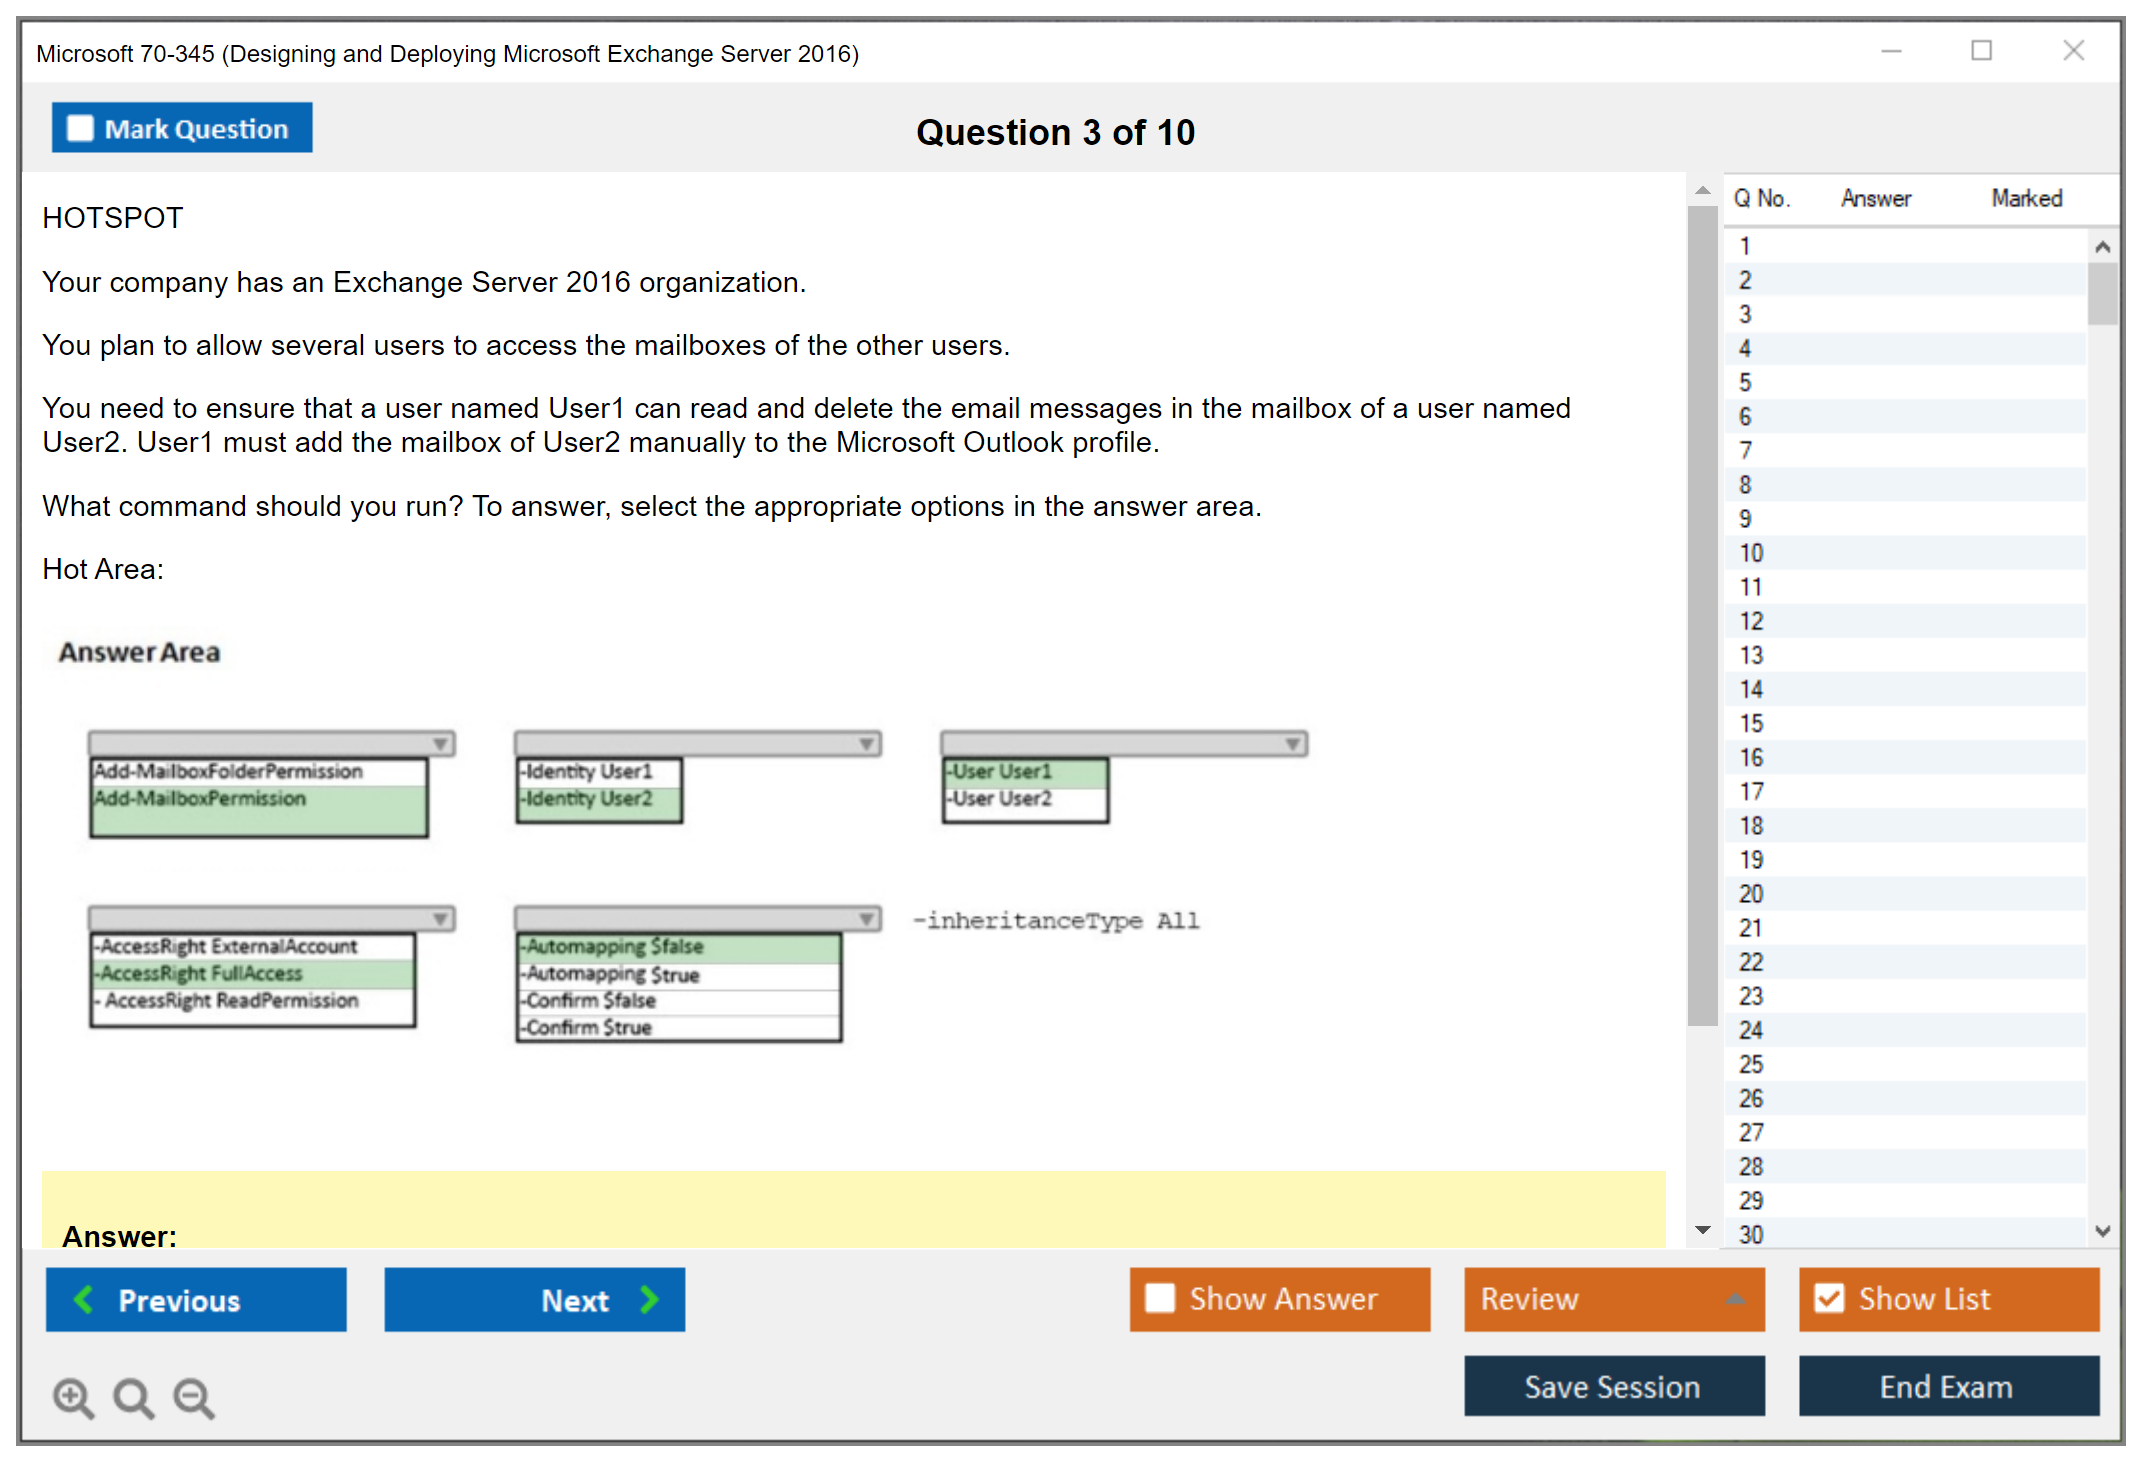
Task: Click the zoom in magnifier icon
Action: point(73,1398)
